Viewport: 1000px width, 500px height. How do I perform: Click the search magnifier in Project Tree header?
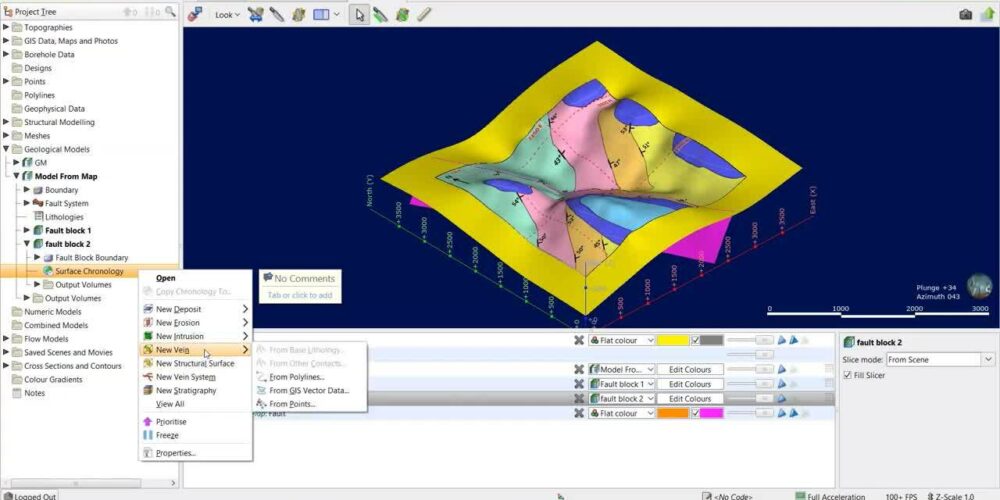point(170,11)
